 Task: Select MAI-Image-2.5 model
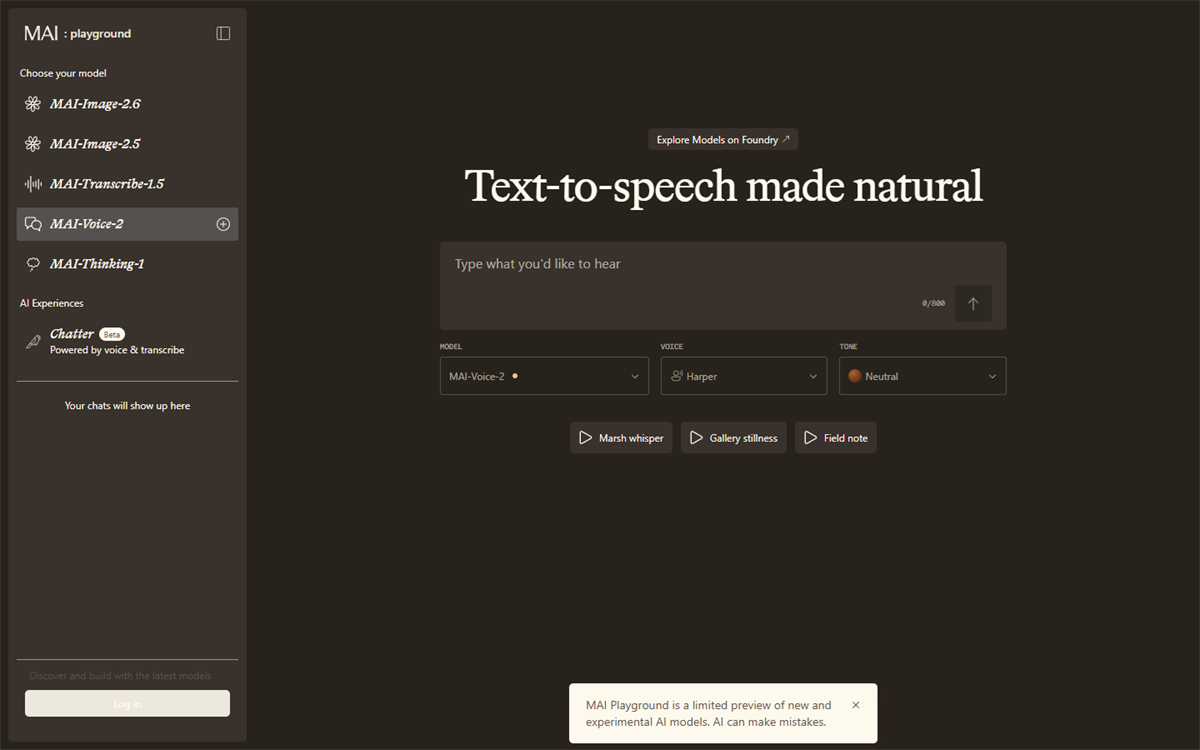[127, 144]
